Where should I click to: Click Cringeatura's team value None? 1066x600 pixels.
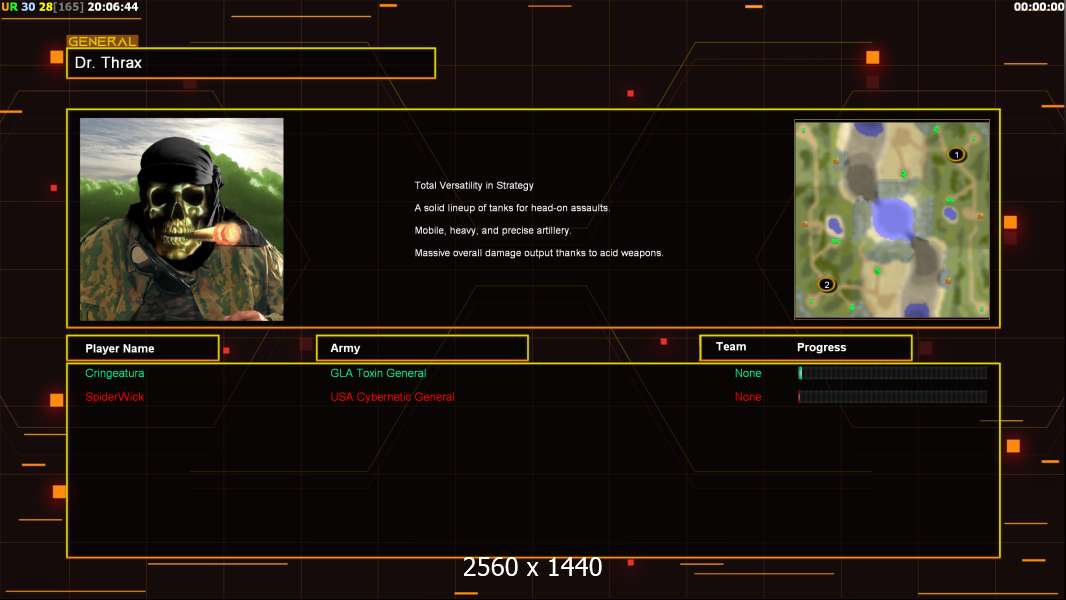pos(748,373)
